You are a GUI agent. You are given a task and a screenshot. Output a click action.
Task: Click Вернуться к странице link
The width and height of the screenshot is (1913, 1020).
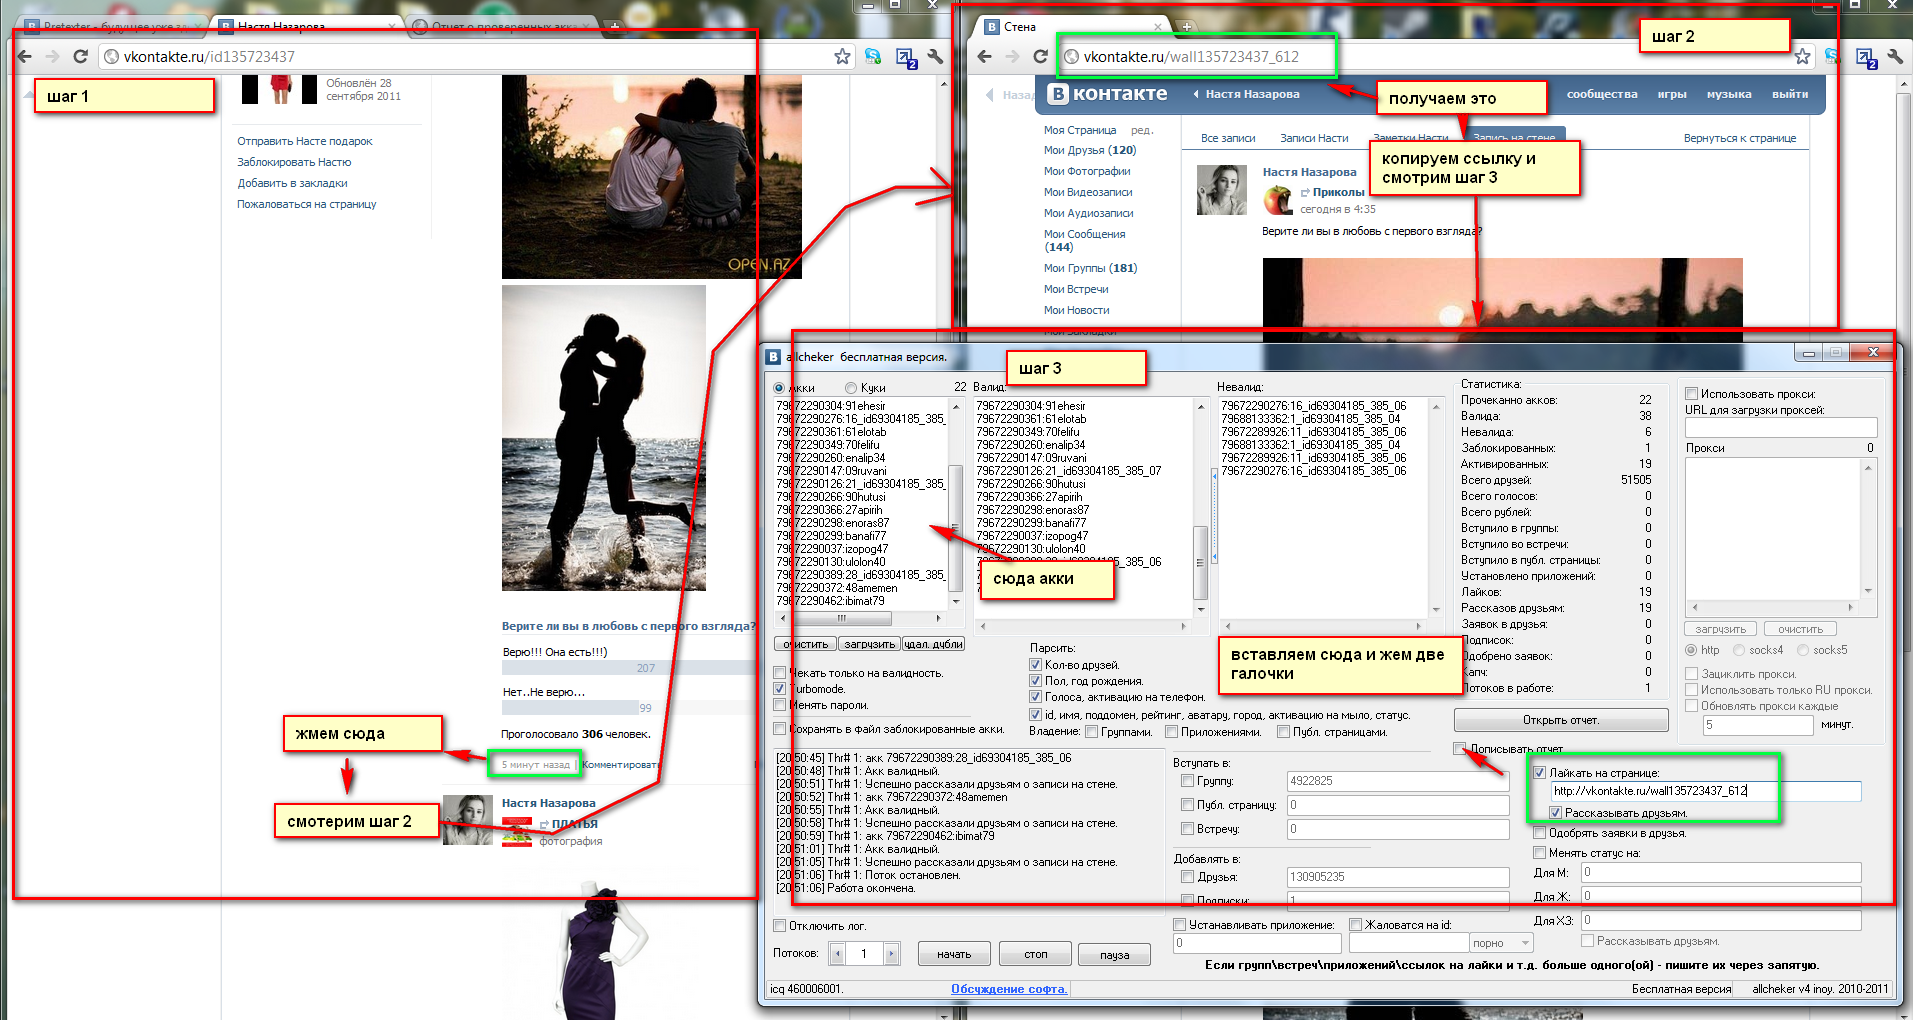click(1740, 138)
